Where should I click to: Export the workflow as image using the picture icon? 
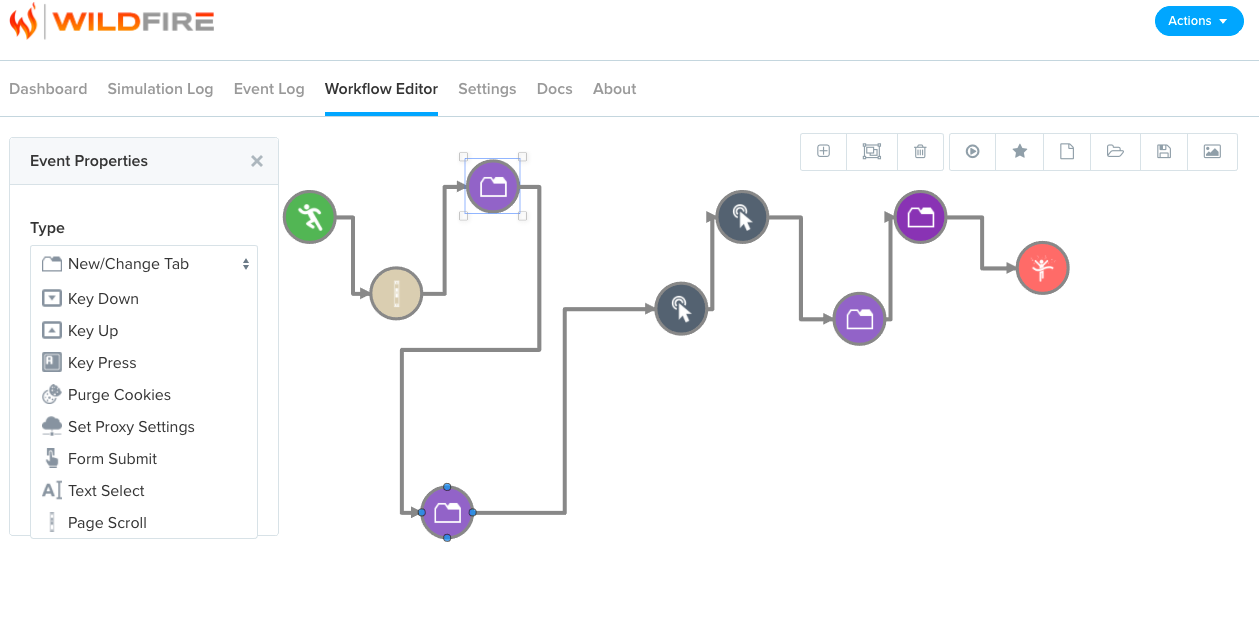[1212, 151]
